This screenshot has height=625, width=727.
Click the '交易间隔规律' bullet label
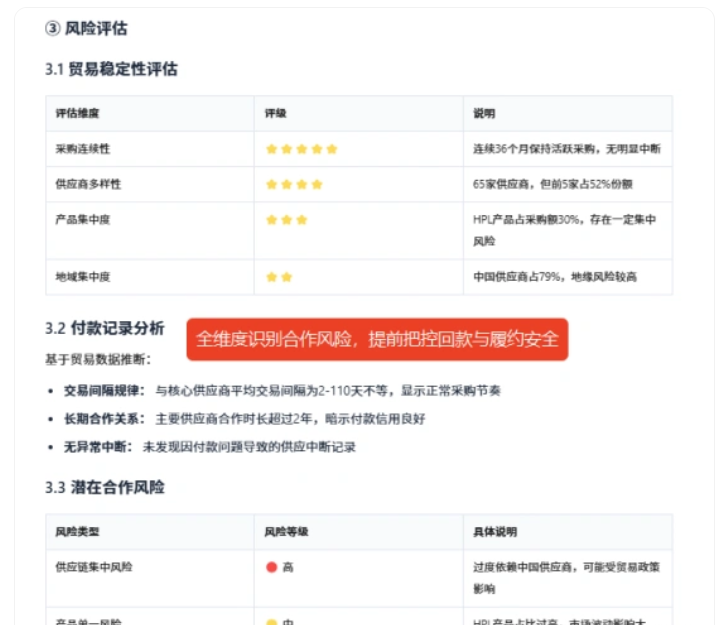click(104, 391)
